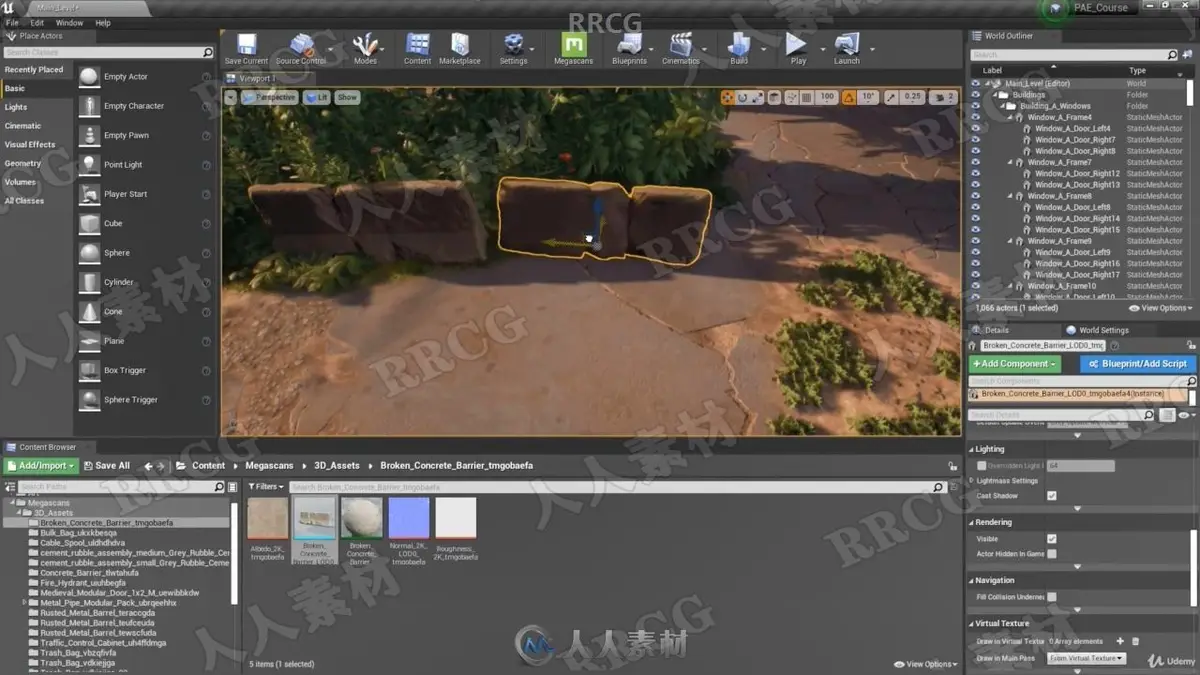Image resolution: width=1200 pixels, height=675 pixels.
Task: Click new folder icon in World Outliner
Action: (1187, 54)
